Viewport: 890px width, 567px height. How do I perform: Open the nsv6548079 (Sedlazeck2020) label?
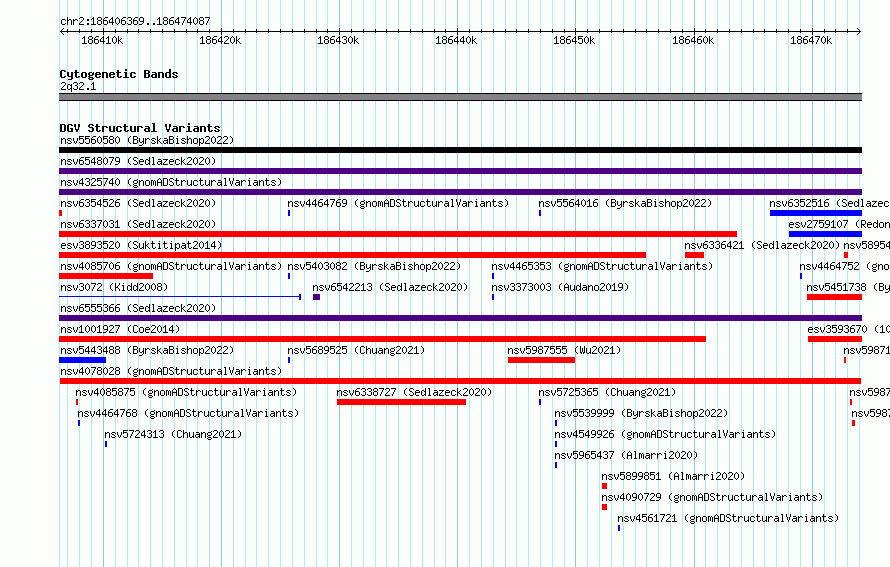(x=138, y=161)
